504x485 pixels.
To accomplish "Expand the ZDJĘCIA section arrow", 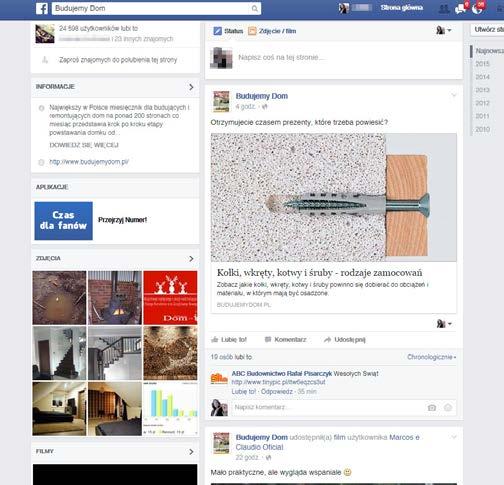I will pos(191,259).
